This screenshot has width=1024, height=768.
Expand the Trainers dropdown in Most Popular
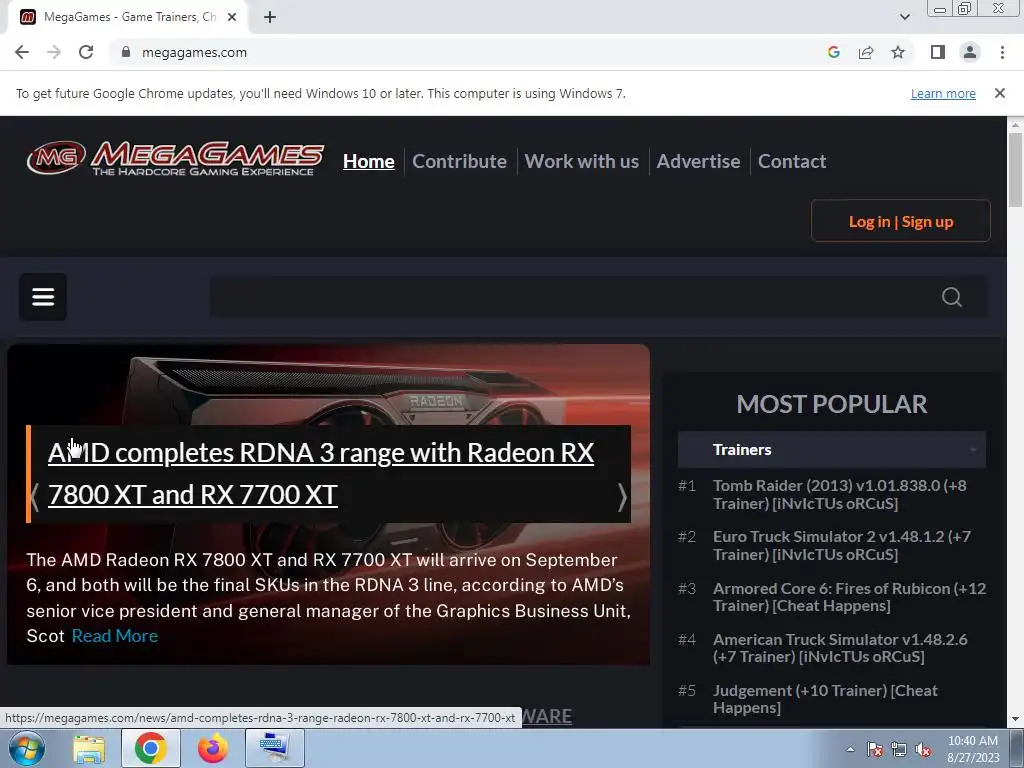(x=831, y=449)
